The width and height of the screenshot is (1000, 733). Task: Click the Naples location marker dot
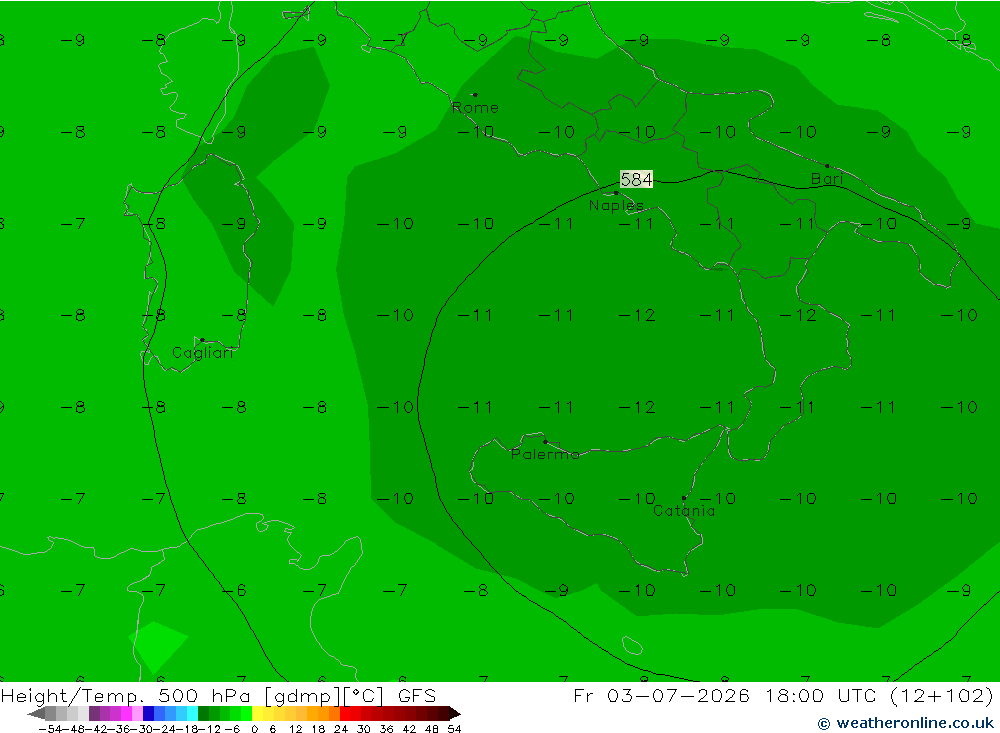coord(616,193)
